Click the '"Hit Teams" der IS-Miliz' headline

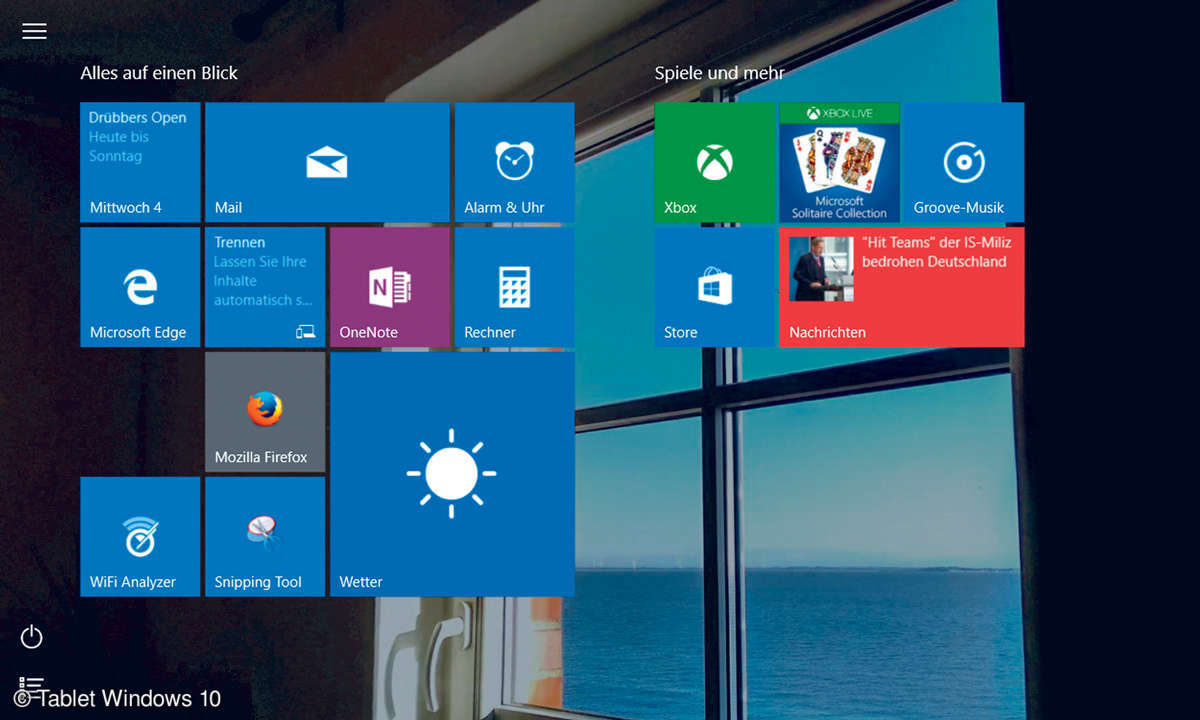point(936,242)
